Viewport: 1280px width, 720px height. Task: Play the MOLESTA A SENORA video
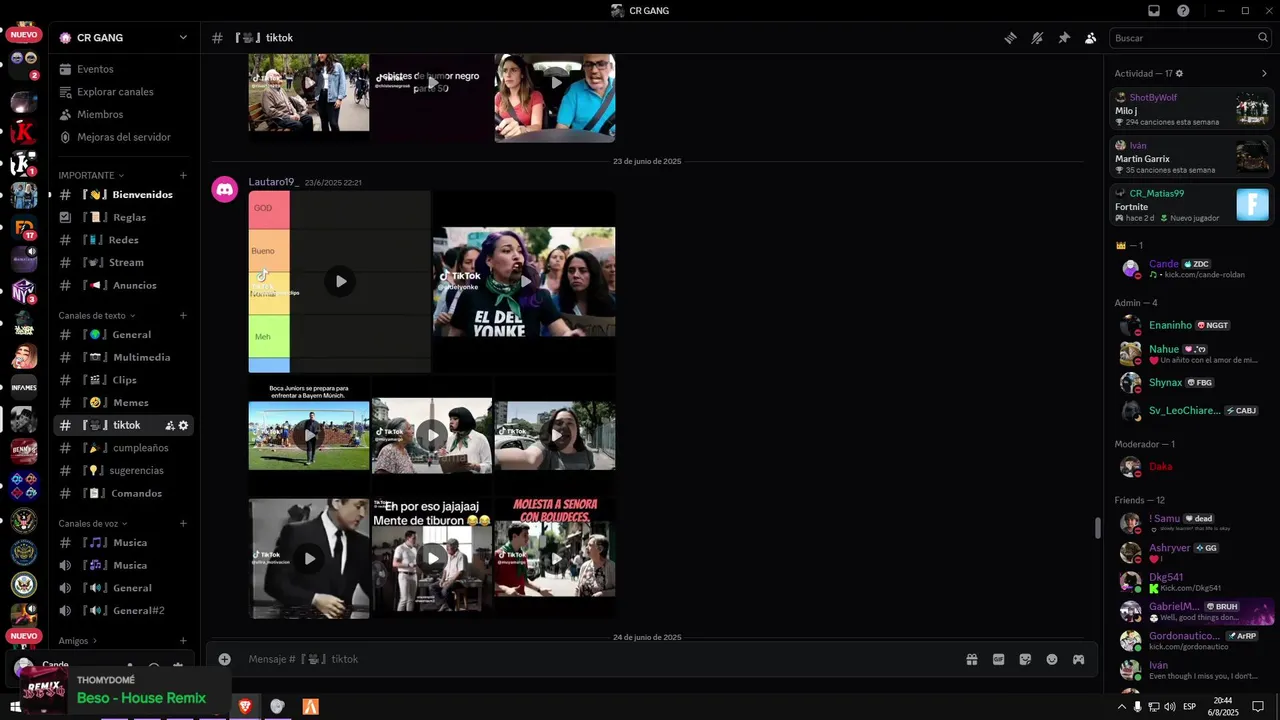click(555, 558)
